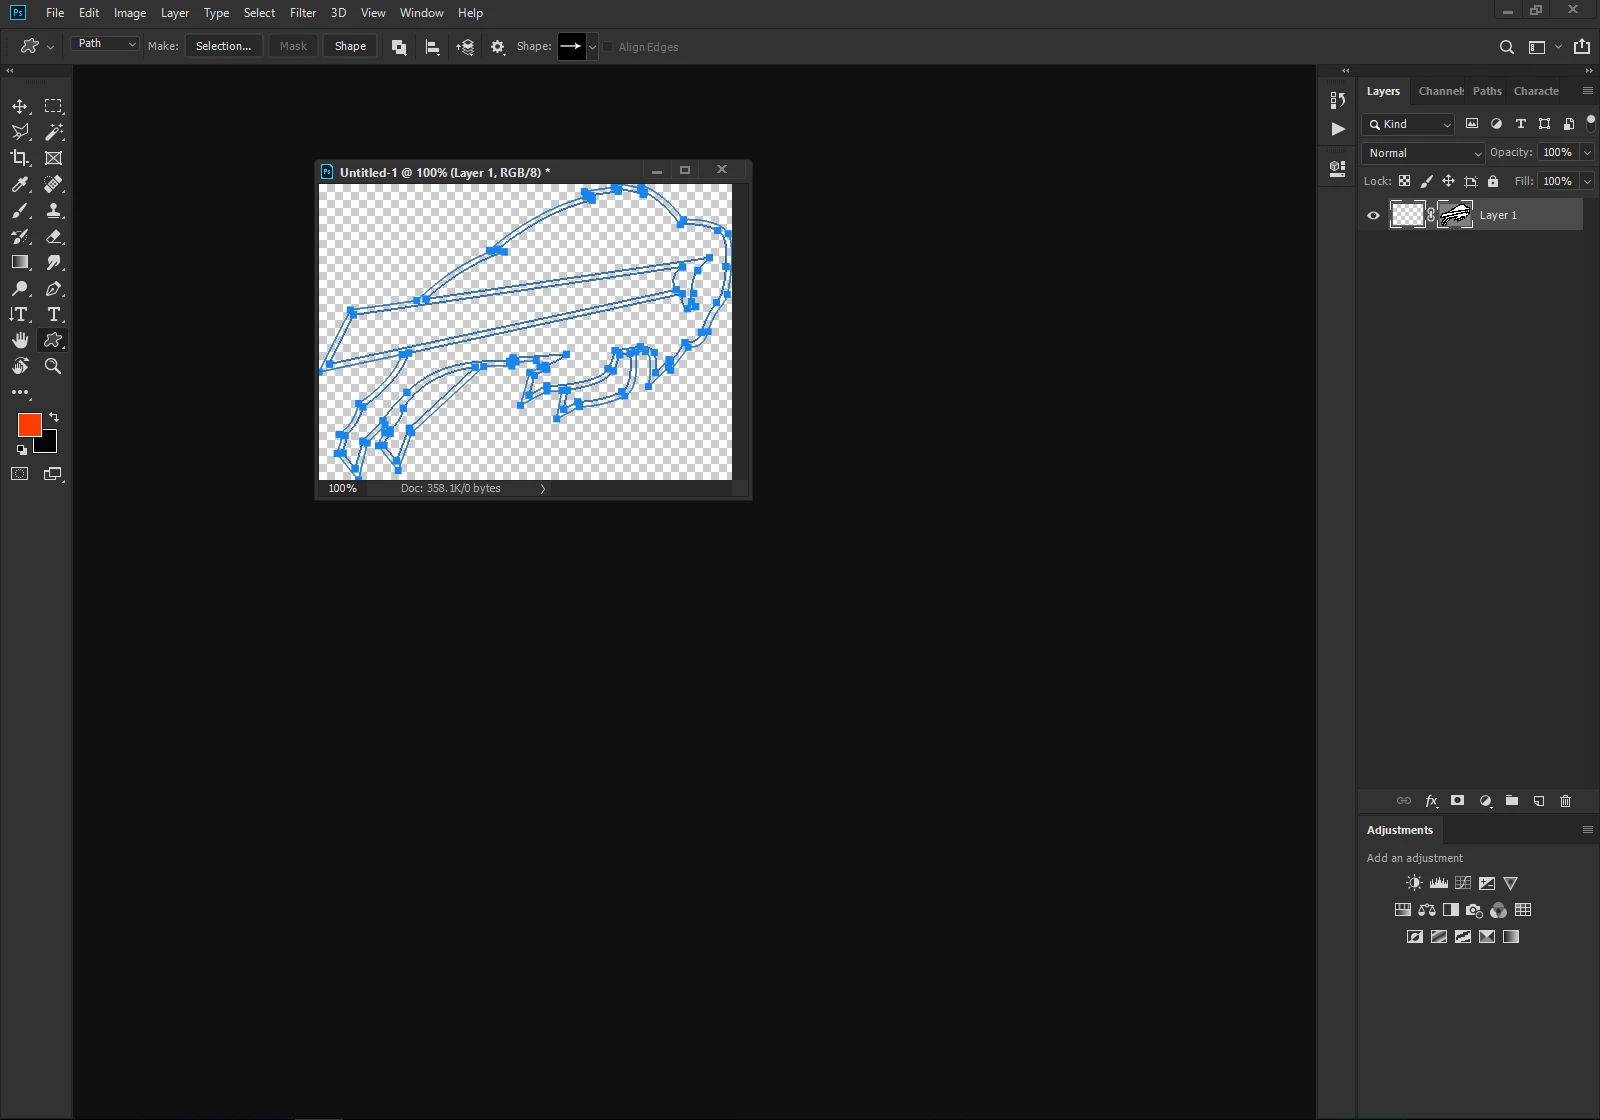This screenshot has width=1600, height=1120.
Task: Open the Path mode dropdown
Action: (105, 44)
